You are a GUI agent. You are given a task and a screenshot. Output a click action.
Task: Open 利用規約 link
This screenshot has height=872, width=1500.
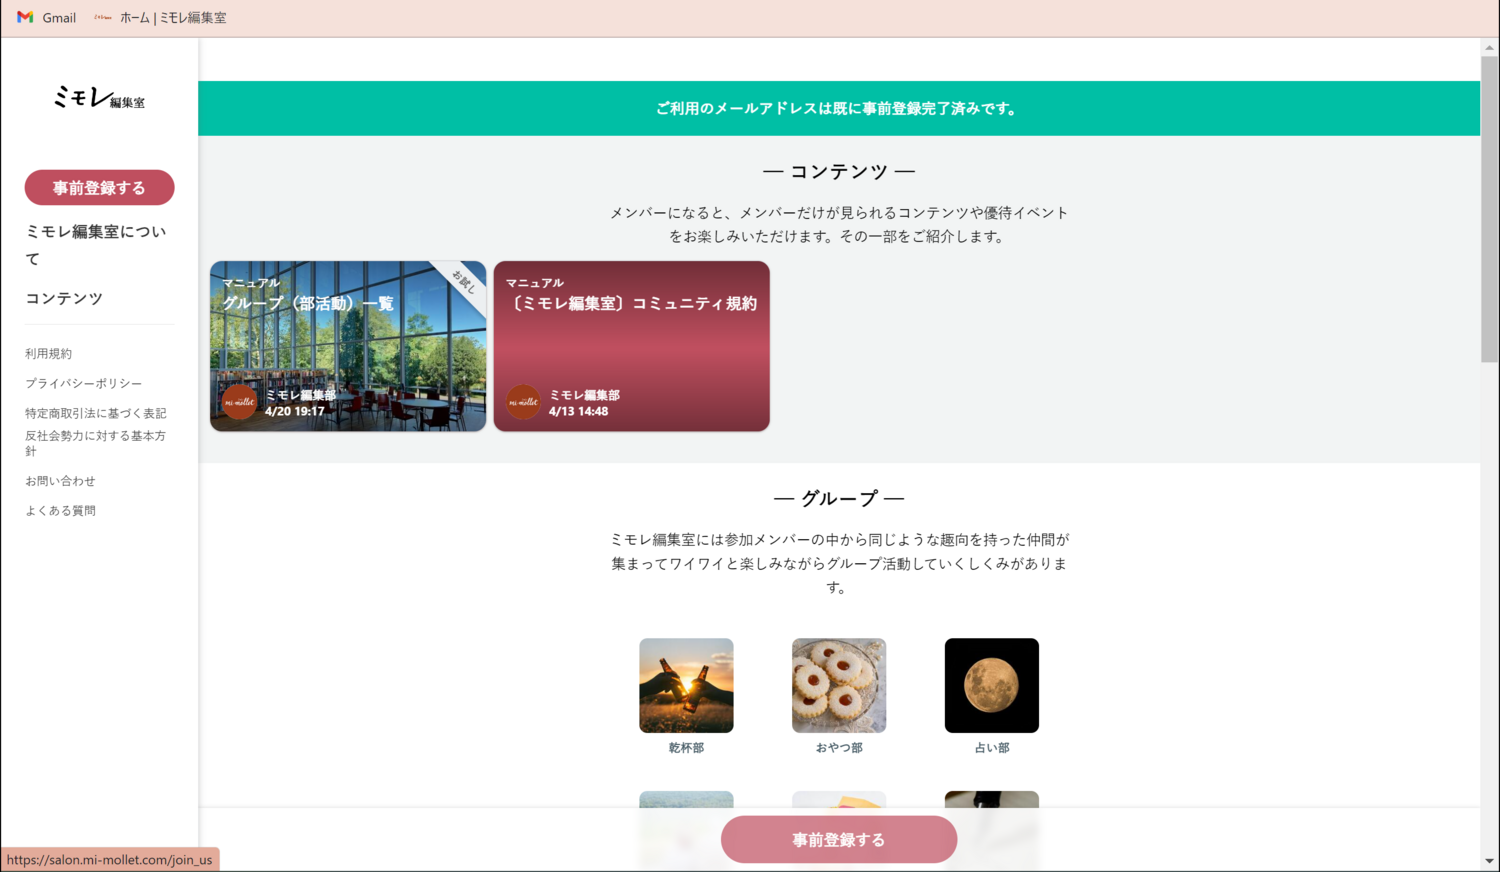coord(48,353)
